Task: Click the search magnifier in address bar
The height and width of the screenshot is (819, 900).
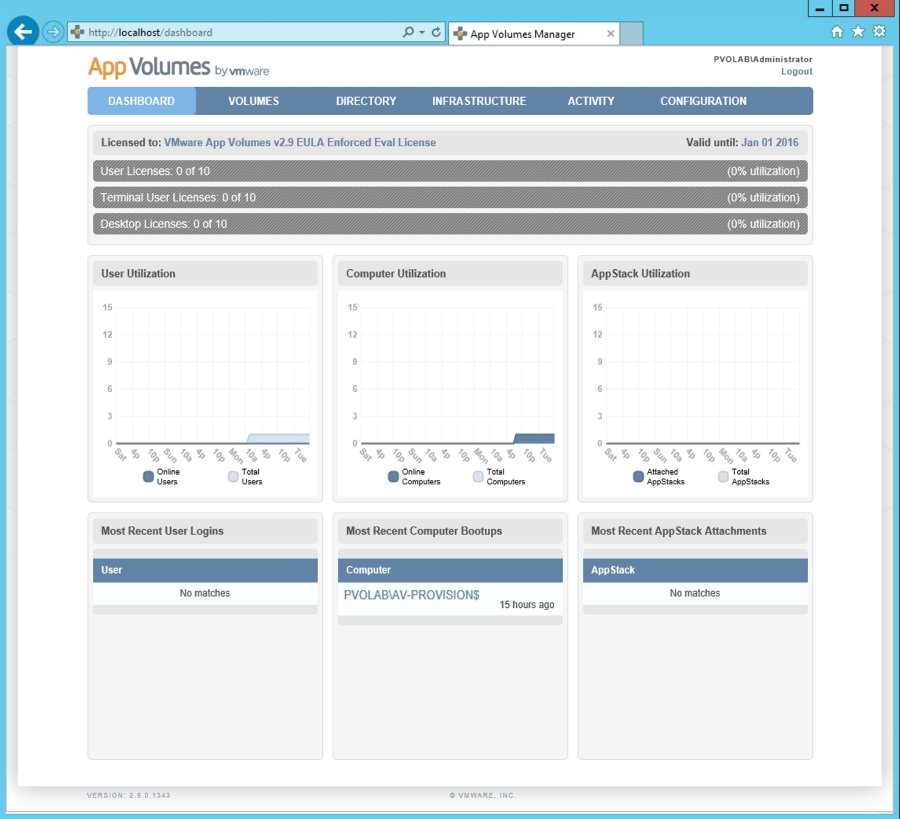Action: (x=408, y=32)
